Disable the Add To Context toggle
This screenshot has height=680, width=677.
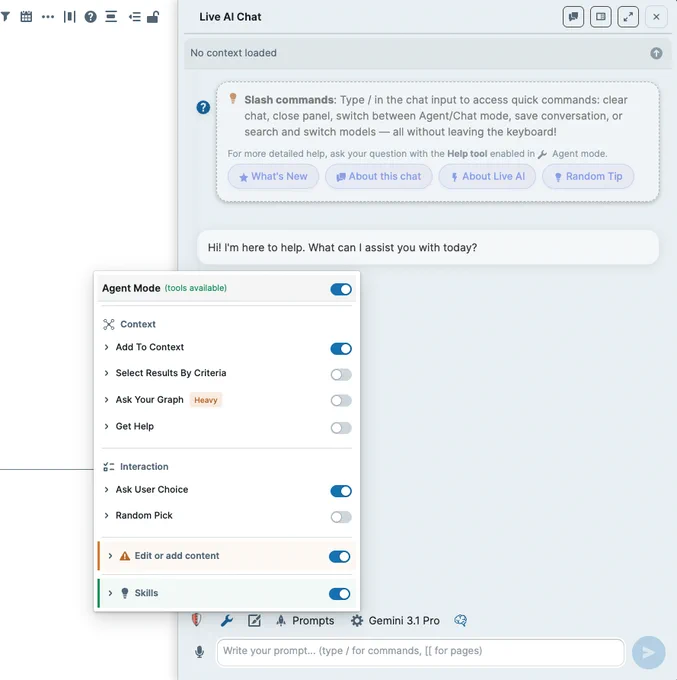point(341,349)
